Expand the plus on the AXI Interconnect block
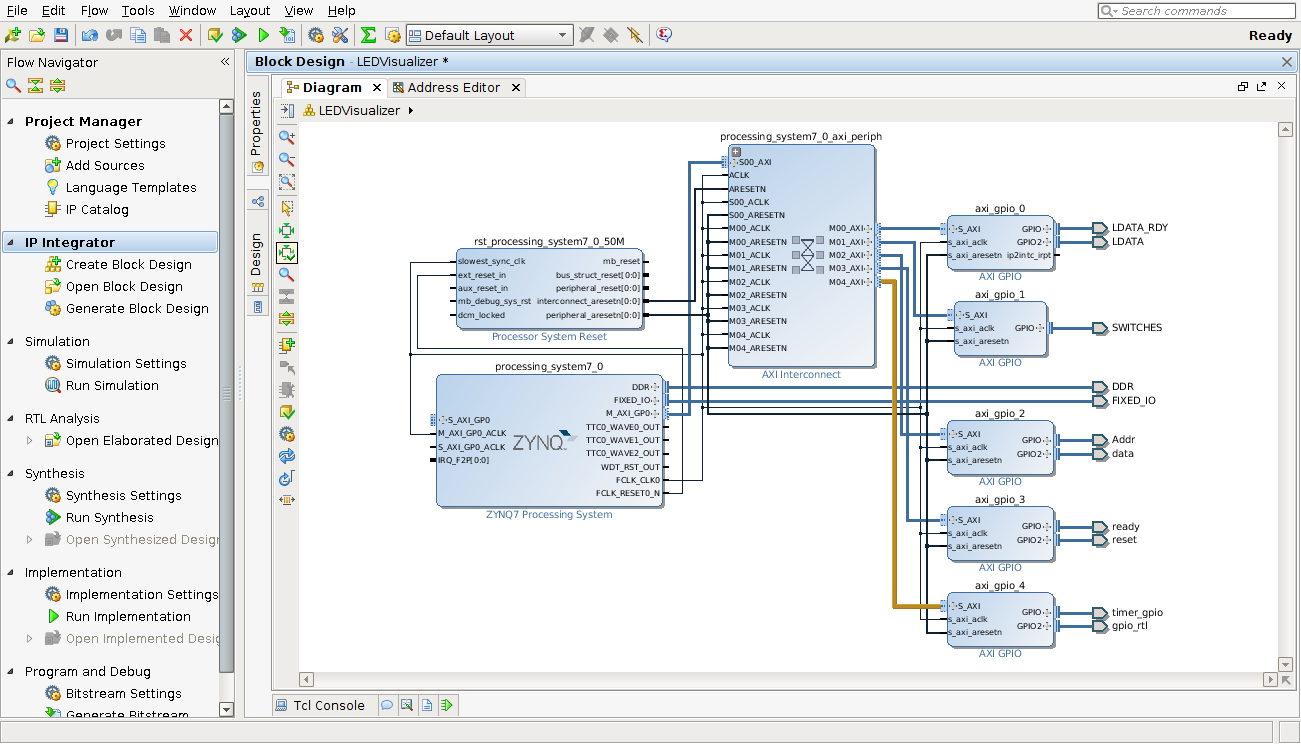Screen dimensions: 1301x744 point(736,151)
